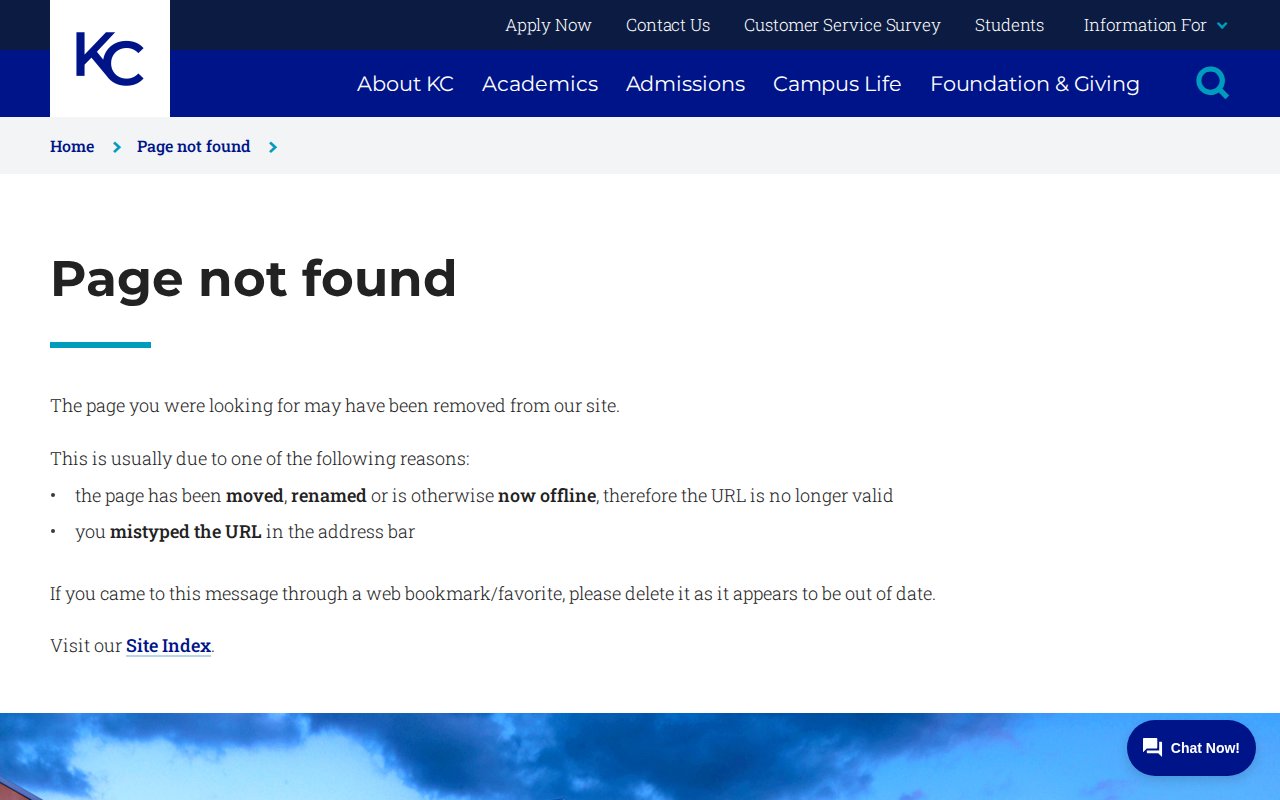The width and height of the screenshot is (1280, 800).
Task: Click the Page not found breadcrumb
Action: tap(194, 147)
